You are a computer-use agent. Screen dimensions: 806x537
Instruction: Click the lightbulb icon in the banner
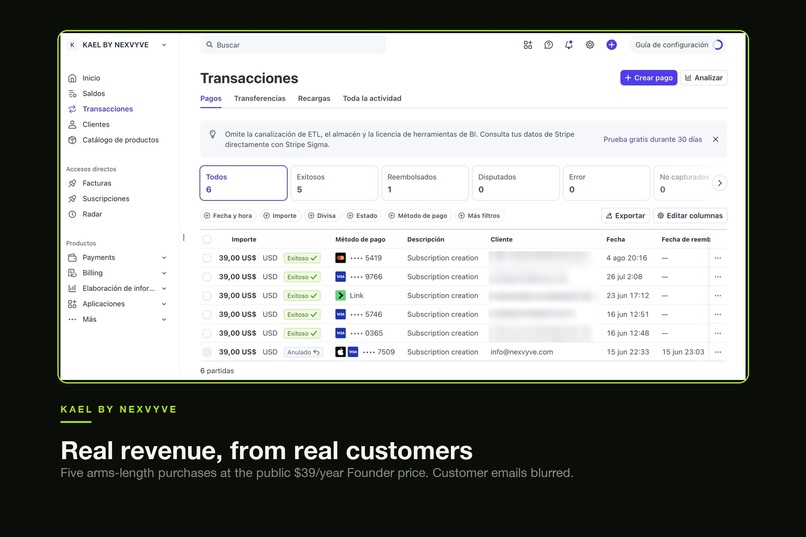pyautogui.click(x=212, y=135)
